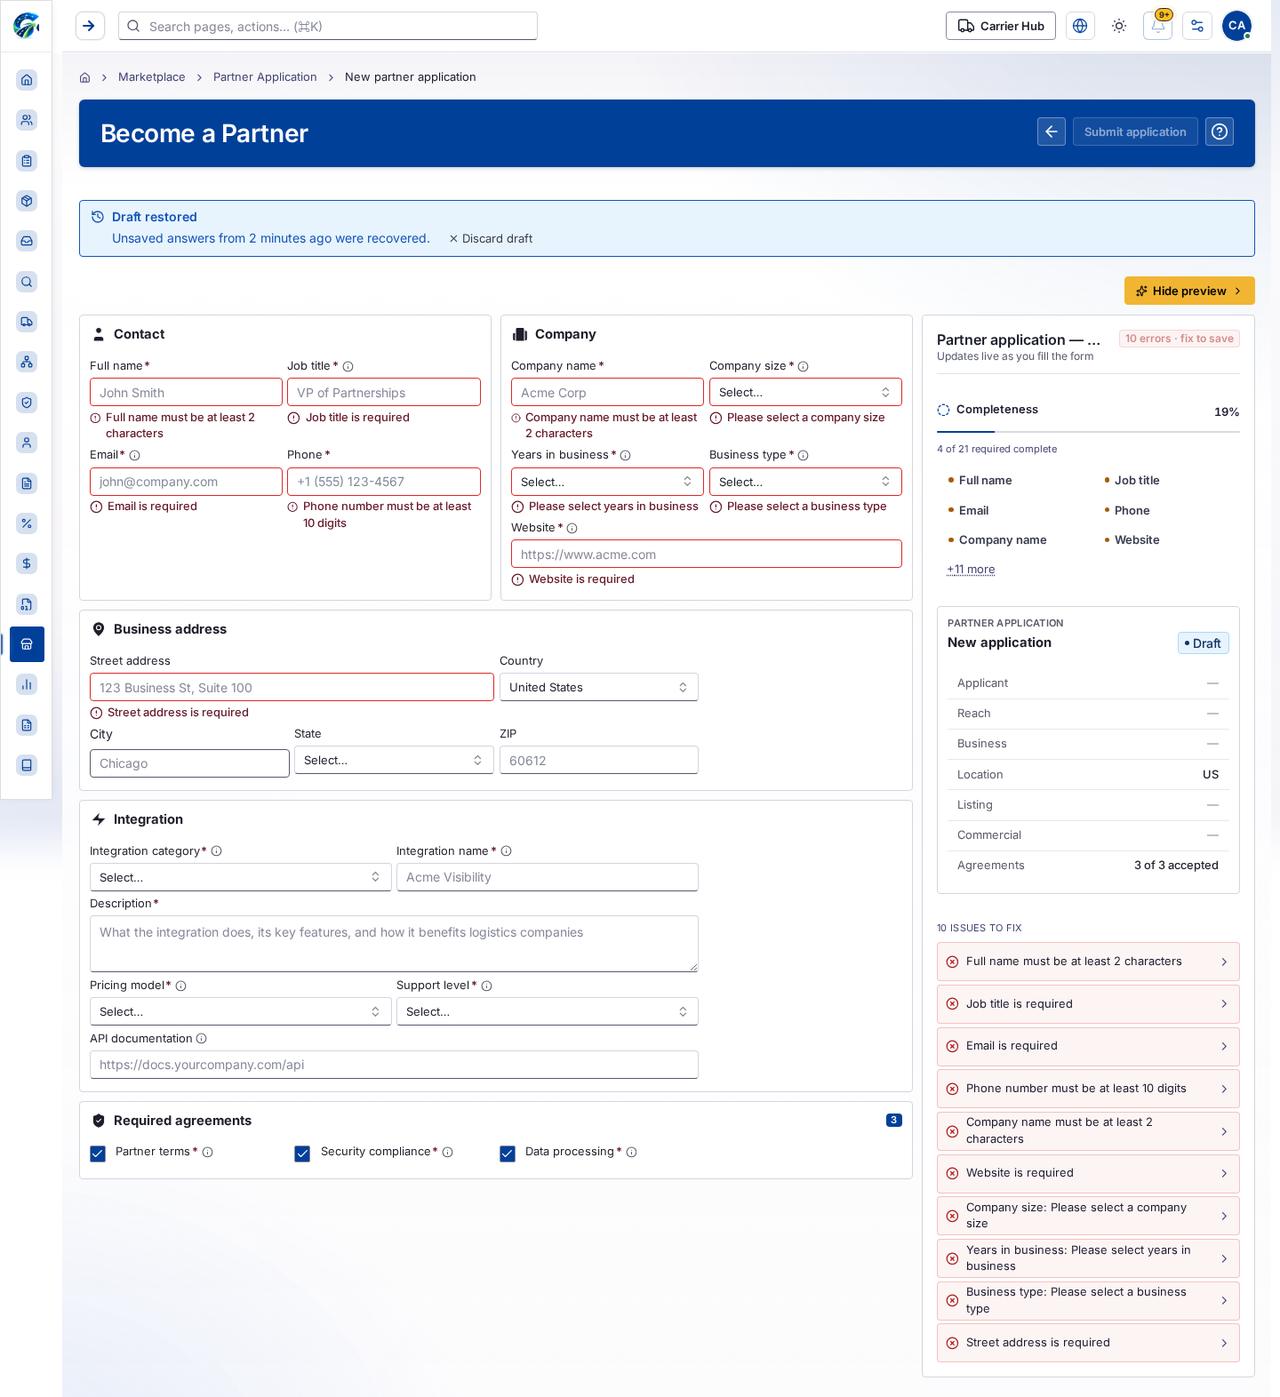Click the Integration name input field
This screenshot has height=1397, width=1280.
547,877
